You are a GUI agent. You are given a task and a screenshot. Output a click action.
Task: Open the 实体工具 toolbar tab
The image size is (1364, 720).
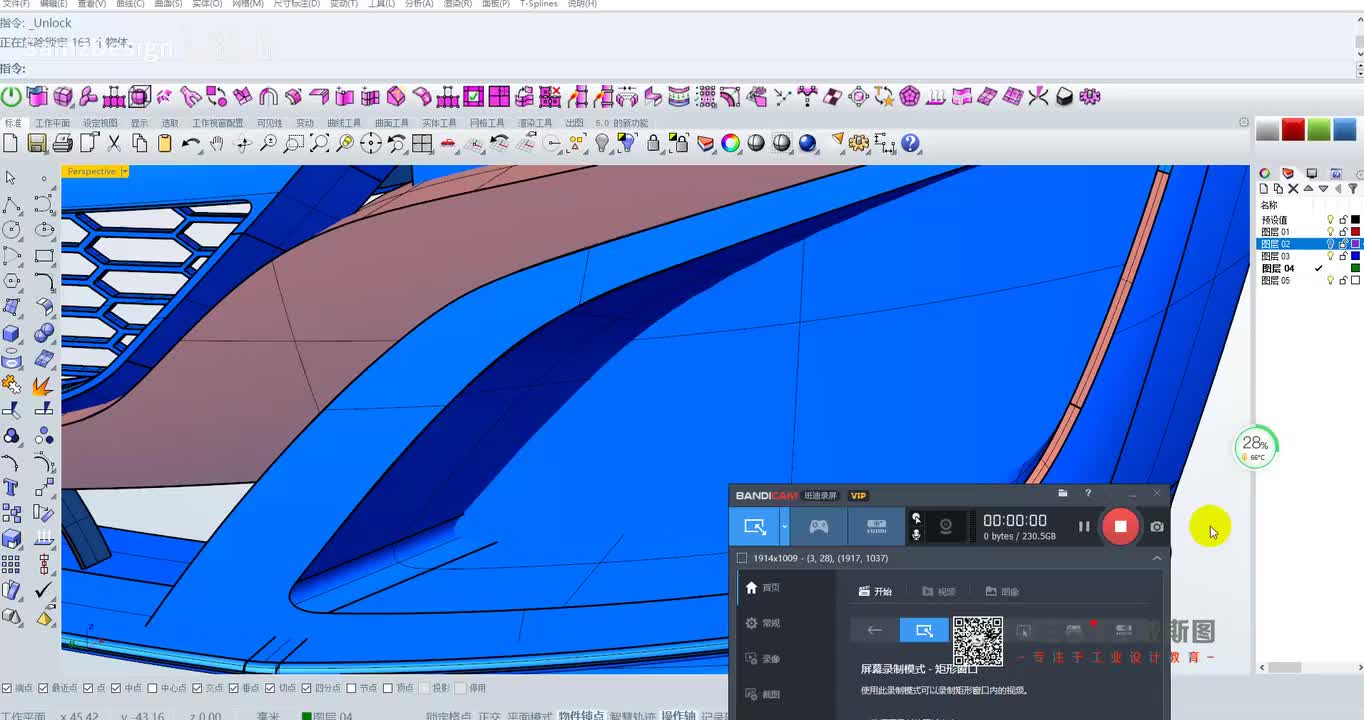point(439,123)
